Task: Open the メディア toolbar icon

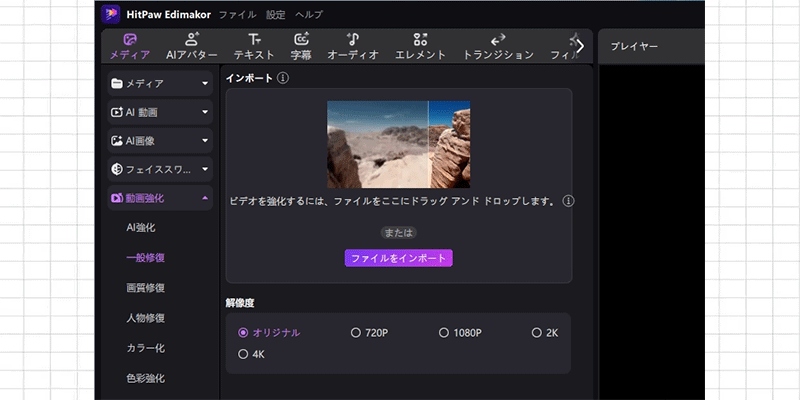Action: 130,39
